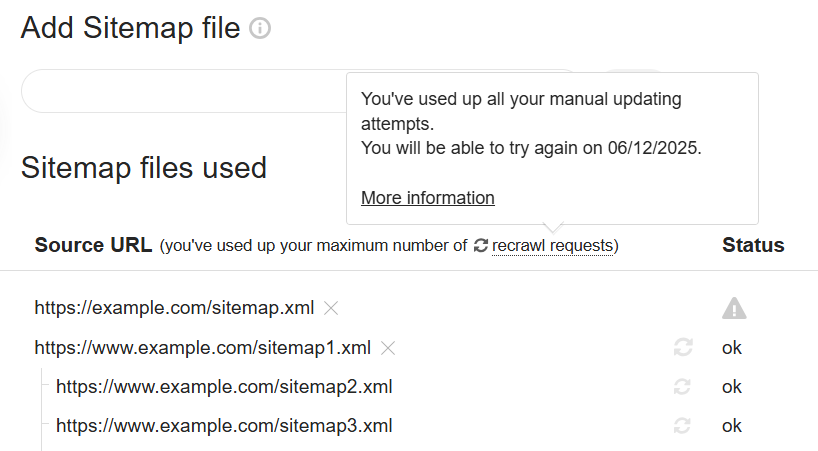Click the recrawl requests link
The image size is (818, 451).
pos(553,245)
